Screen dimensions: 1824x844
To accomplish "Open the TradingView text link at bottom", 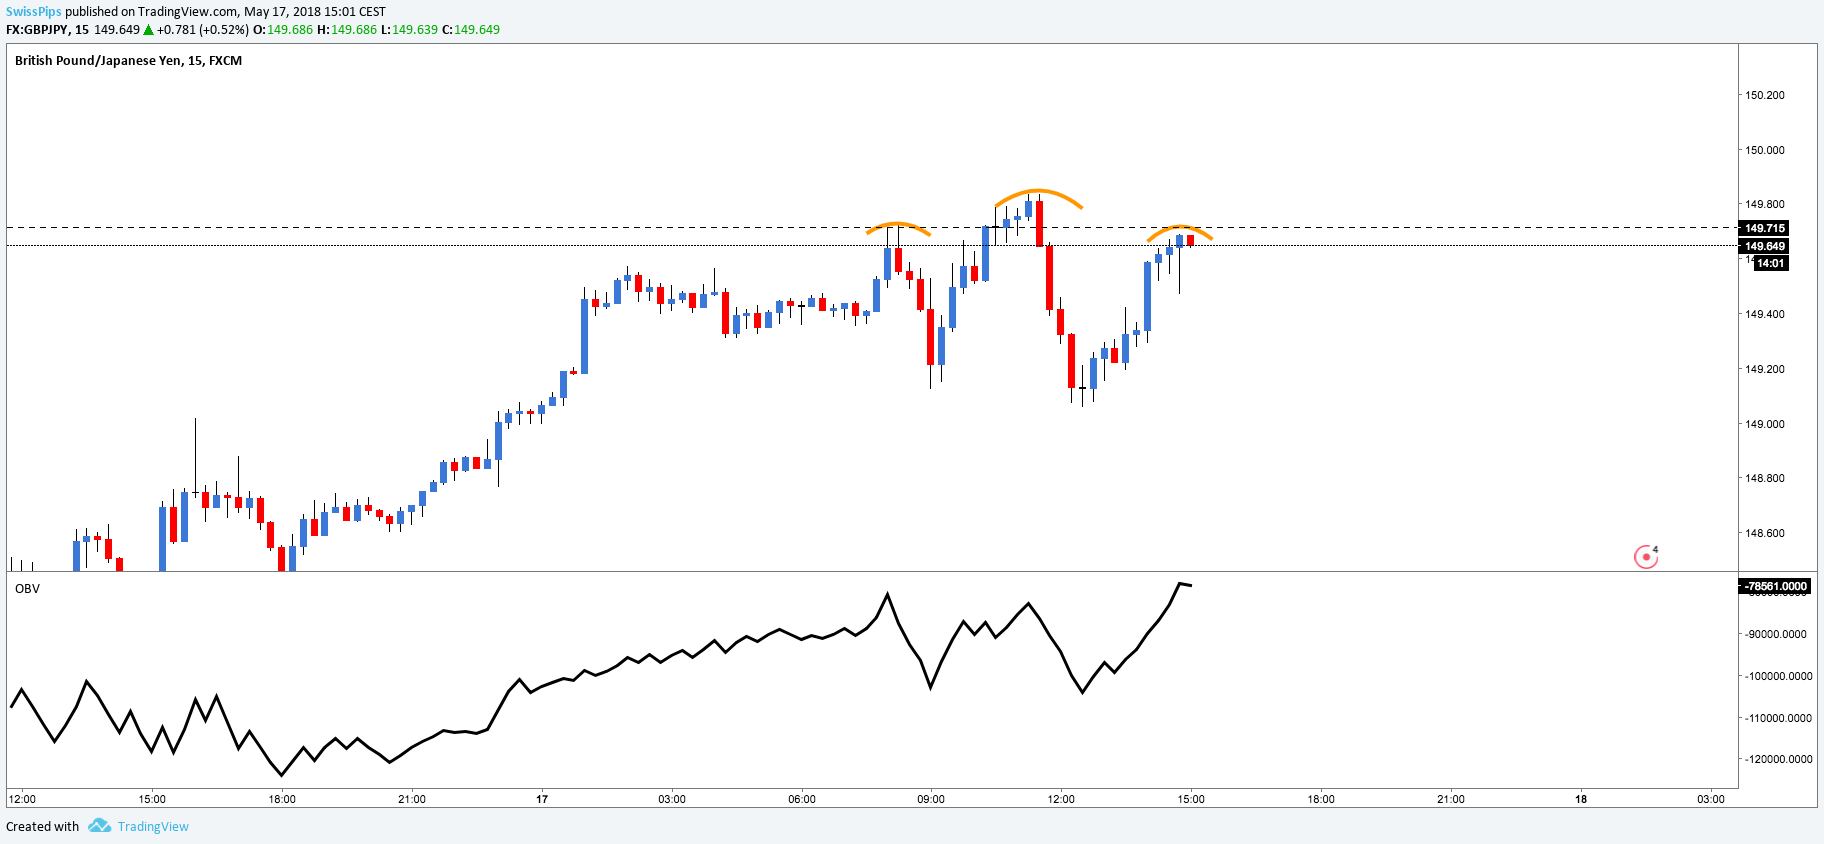I will pyautogui.click(x=153, y=827).
